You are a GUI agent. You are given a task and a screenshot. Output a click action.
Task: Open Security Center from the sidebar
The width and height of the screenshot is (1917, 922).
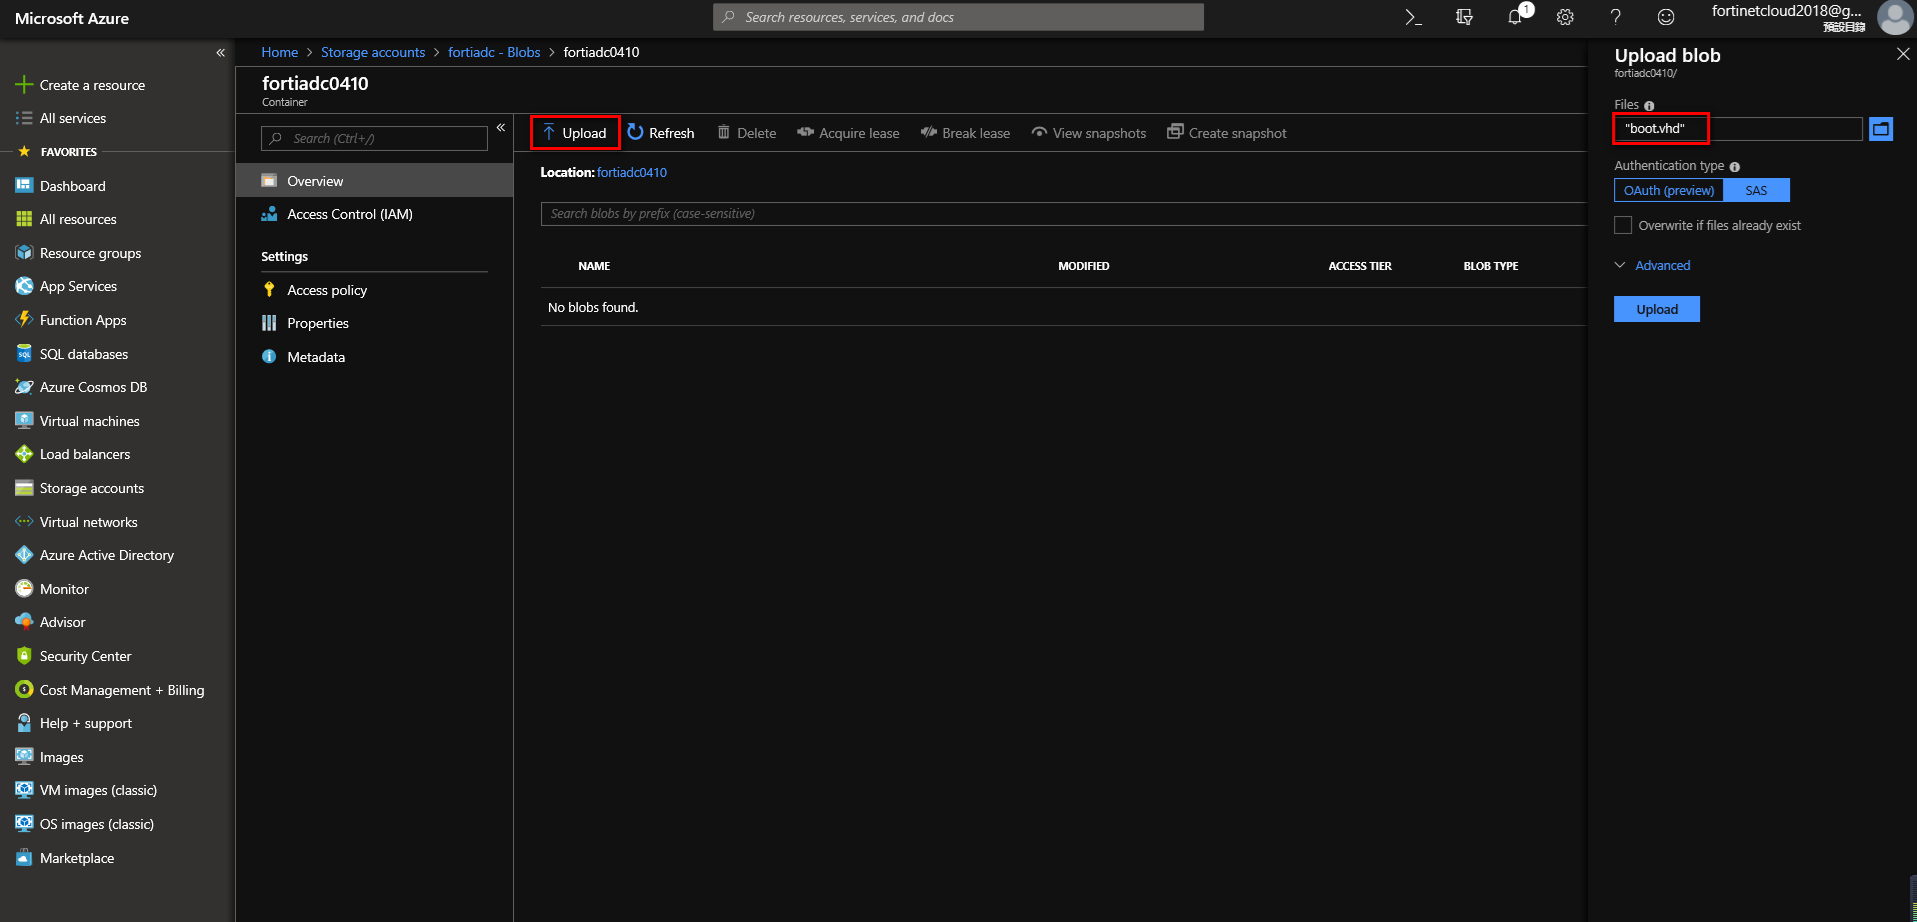click(x=84, y=656)
